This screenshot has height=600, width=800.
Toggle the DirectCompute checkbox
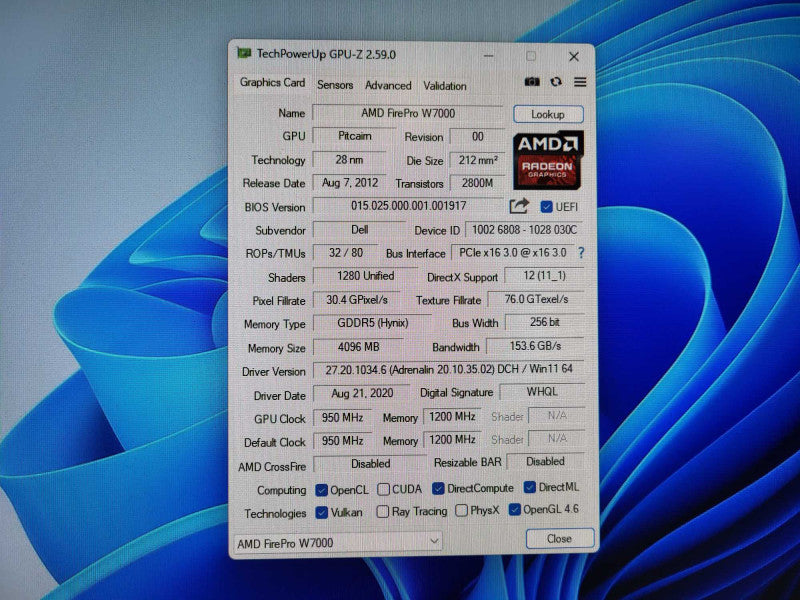tap(438, 488)
